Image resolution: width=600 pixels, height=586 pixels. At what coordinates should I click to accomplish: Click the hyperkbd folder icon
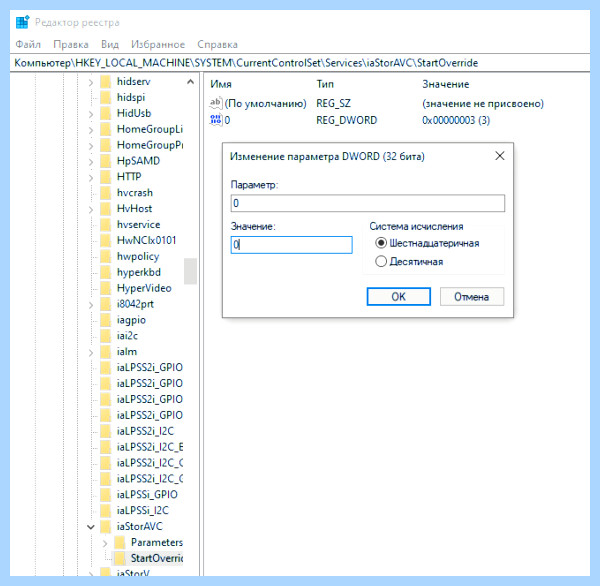pyautogui.click(x=106, y=272)
